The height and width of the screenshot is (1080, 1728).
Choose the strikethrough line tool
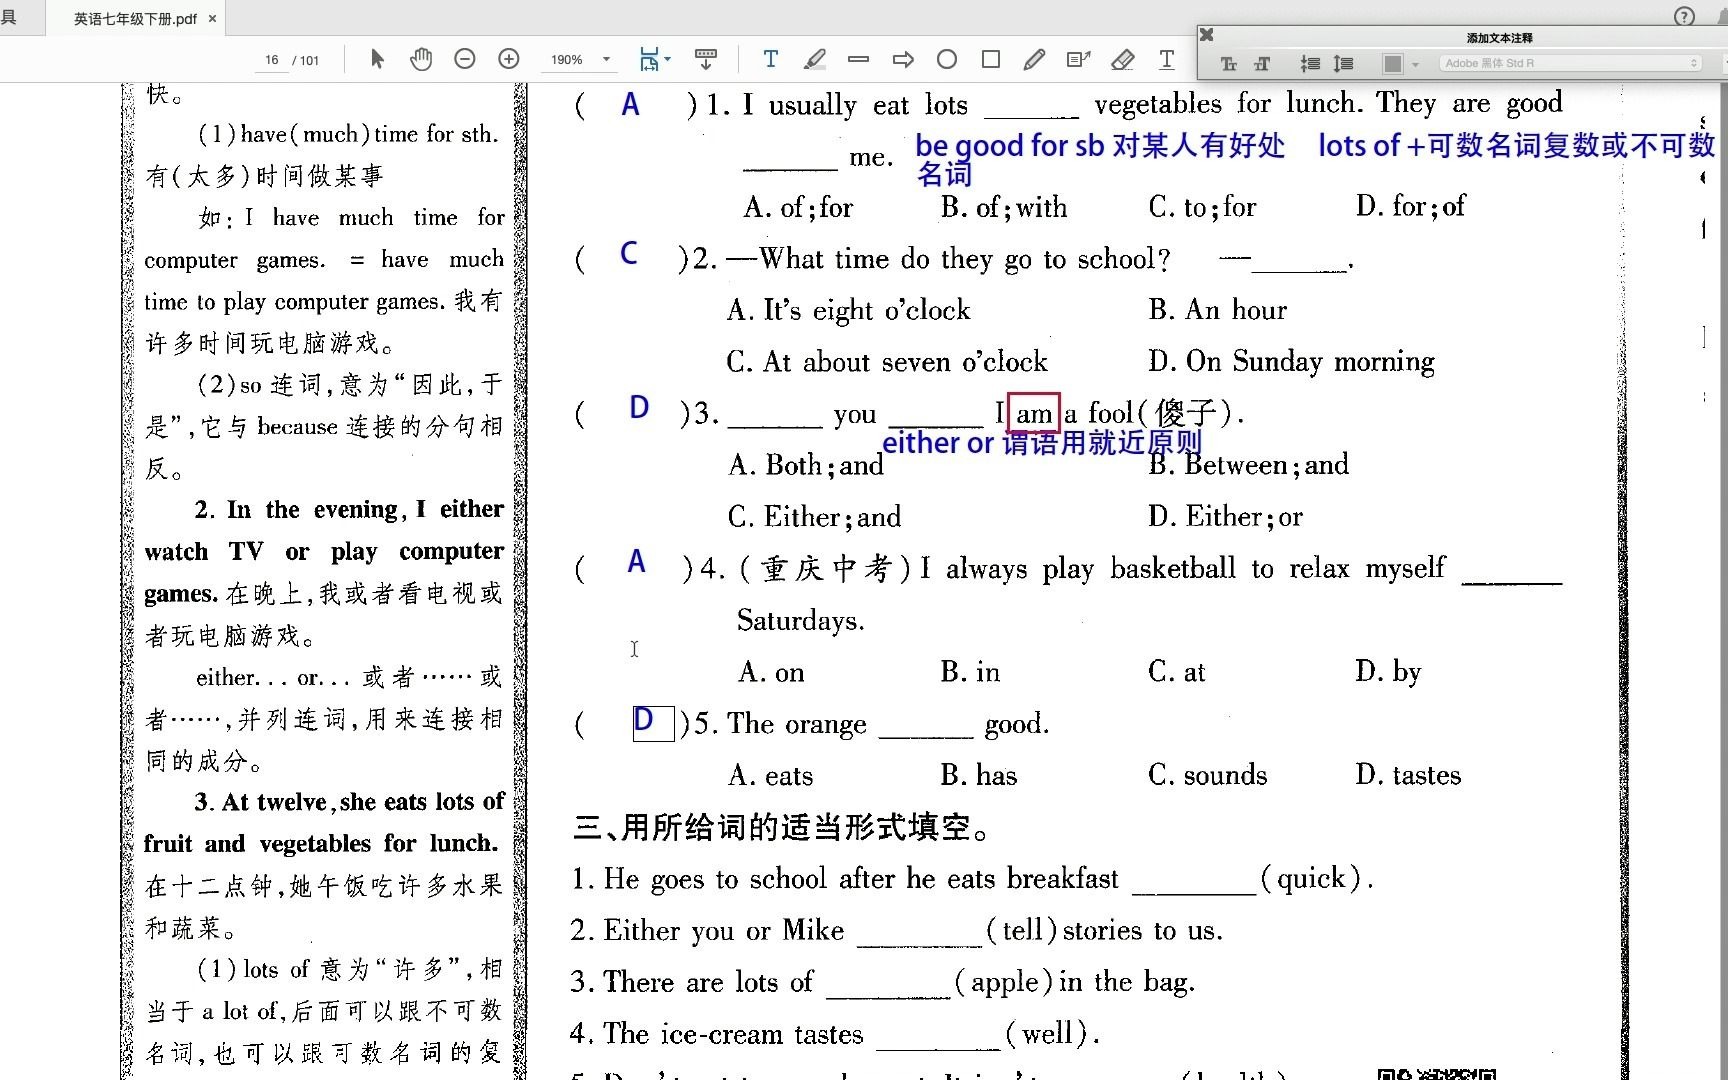[x=858, y=59]
